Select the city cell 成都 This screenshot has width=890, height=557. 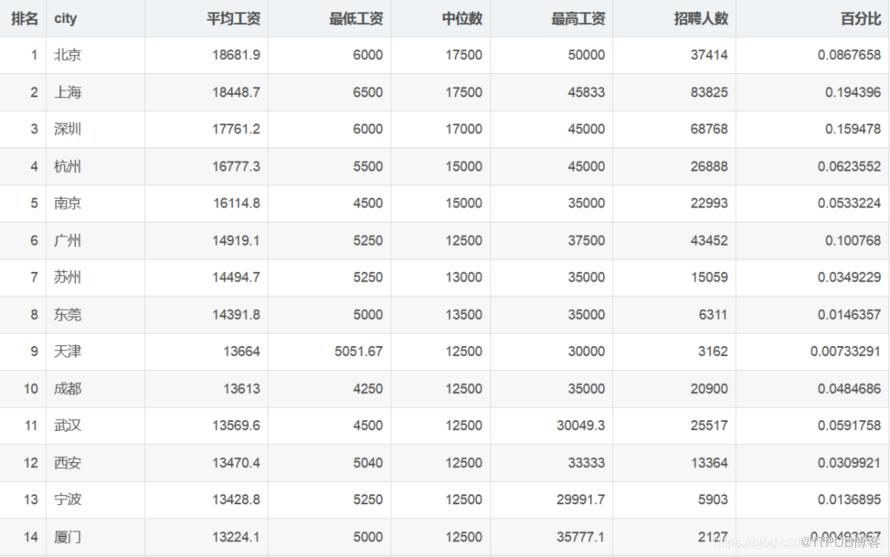click(68, 389)
